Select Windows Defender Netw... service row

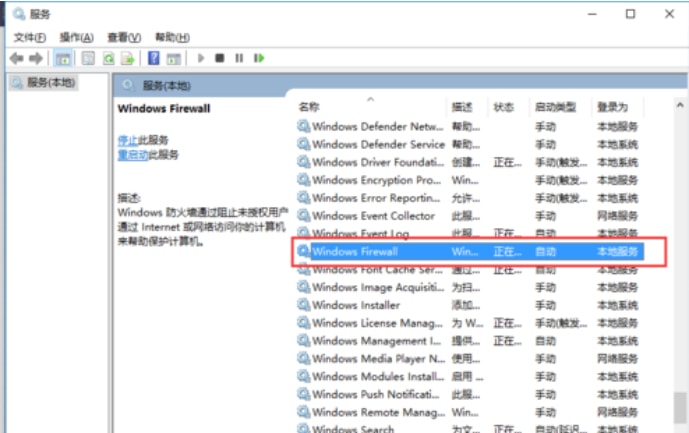pyautogui.click(x=470, y=127)
